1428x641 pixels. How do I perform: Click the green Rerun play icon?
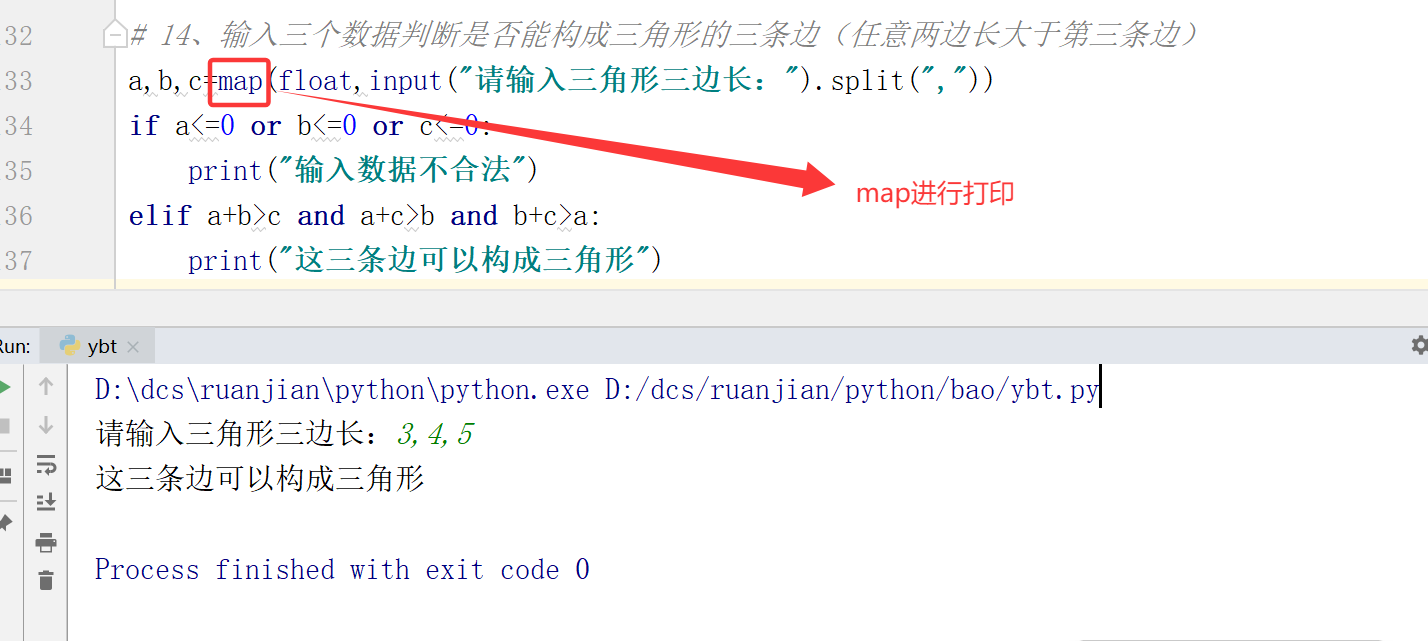(x=4, y=387)
